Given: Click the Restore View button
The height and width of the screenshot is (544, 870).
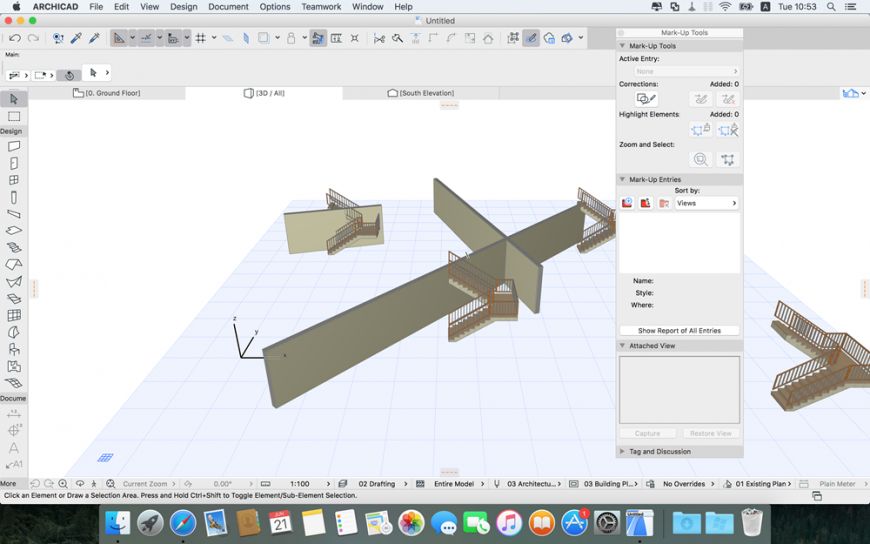Looking at the screenshot, I should [x=711, y=433].
